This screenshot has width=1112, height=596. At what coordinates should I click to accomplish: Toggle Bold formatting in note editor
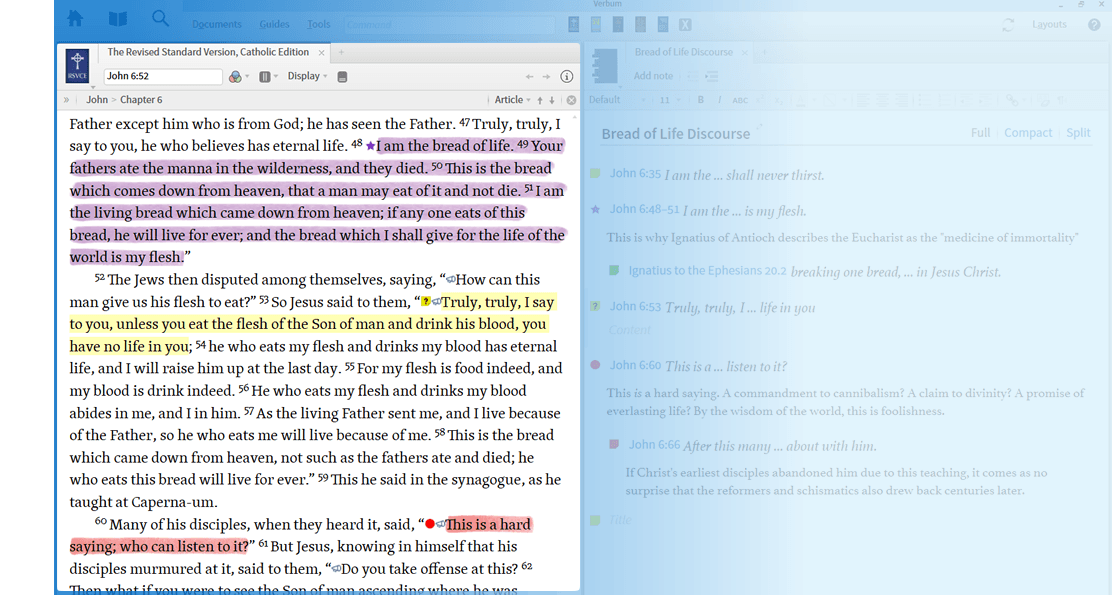701,100
